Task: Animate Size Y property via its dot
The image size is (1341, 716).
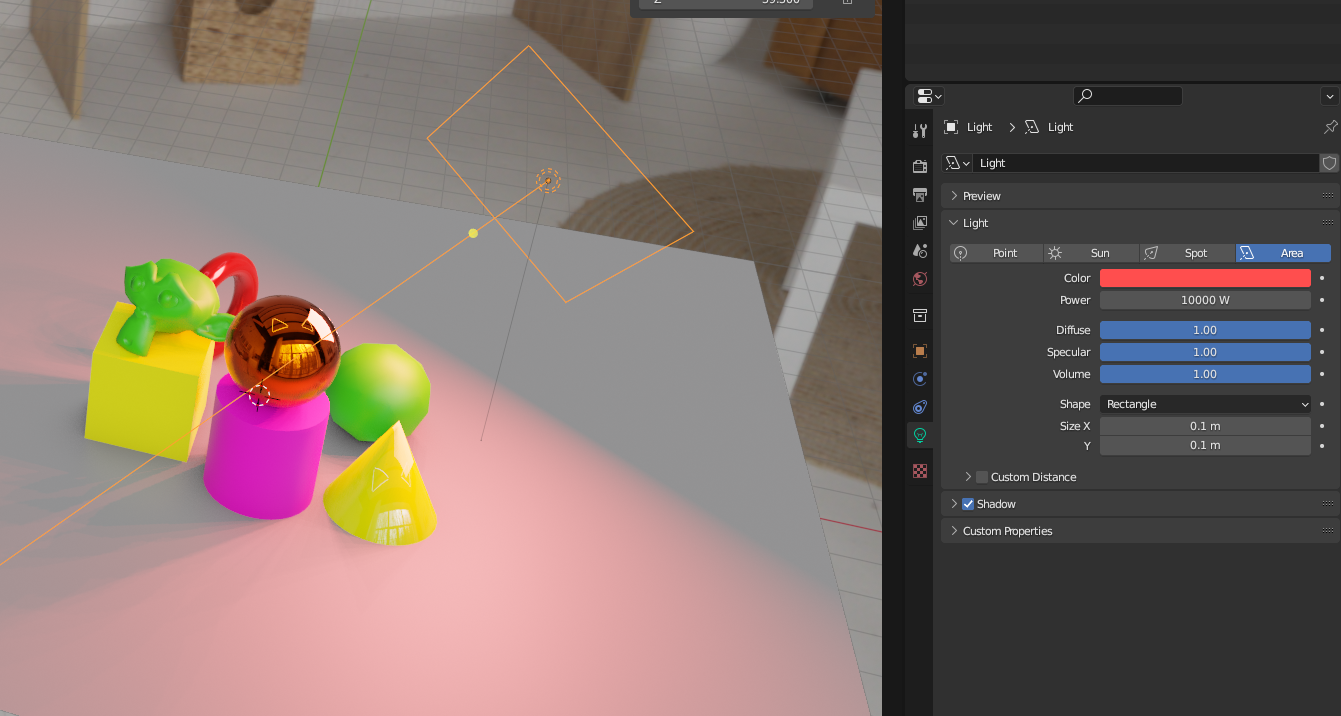Action: pyautogui.click(x=1322, y=445)
